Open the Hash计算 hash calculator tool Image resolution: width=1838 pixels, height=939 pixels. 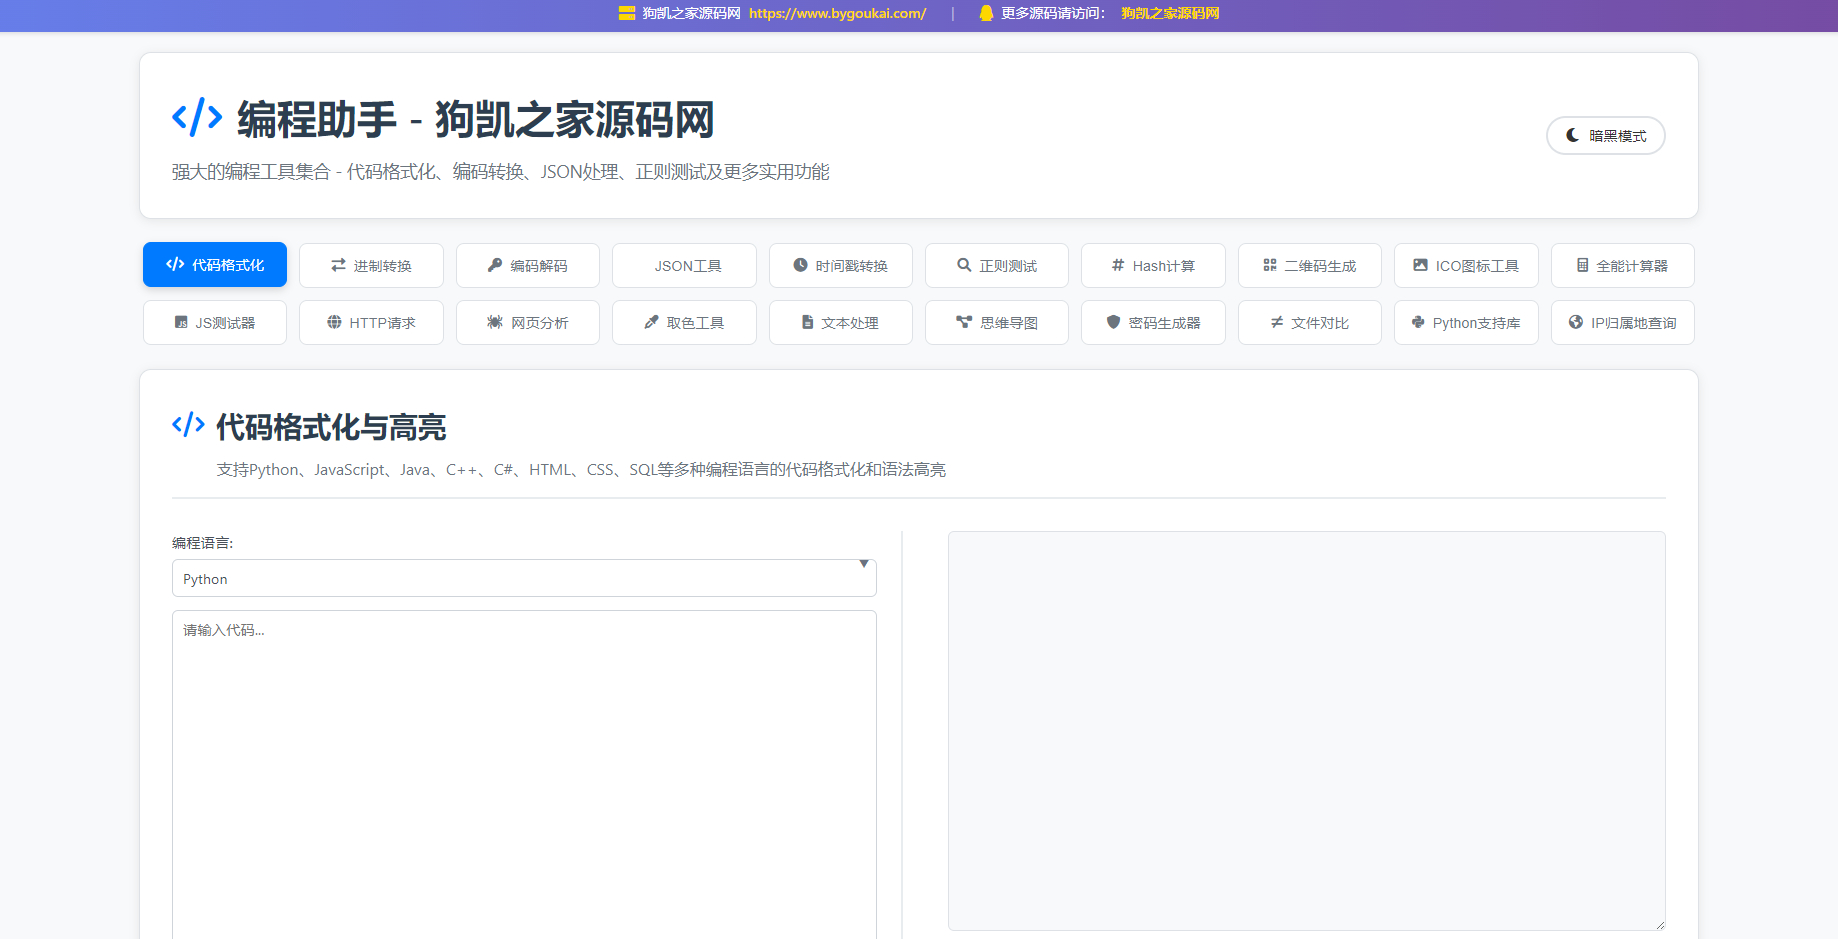[1153, 265]
